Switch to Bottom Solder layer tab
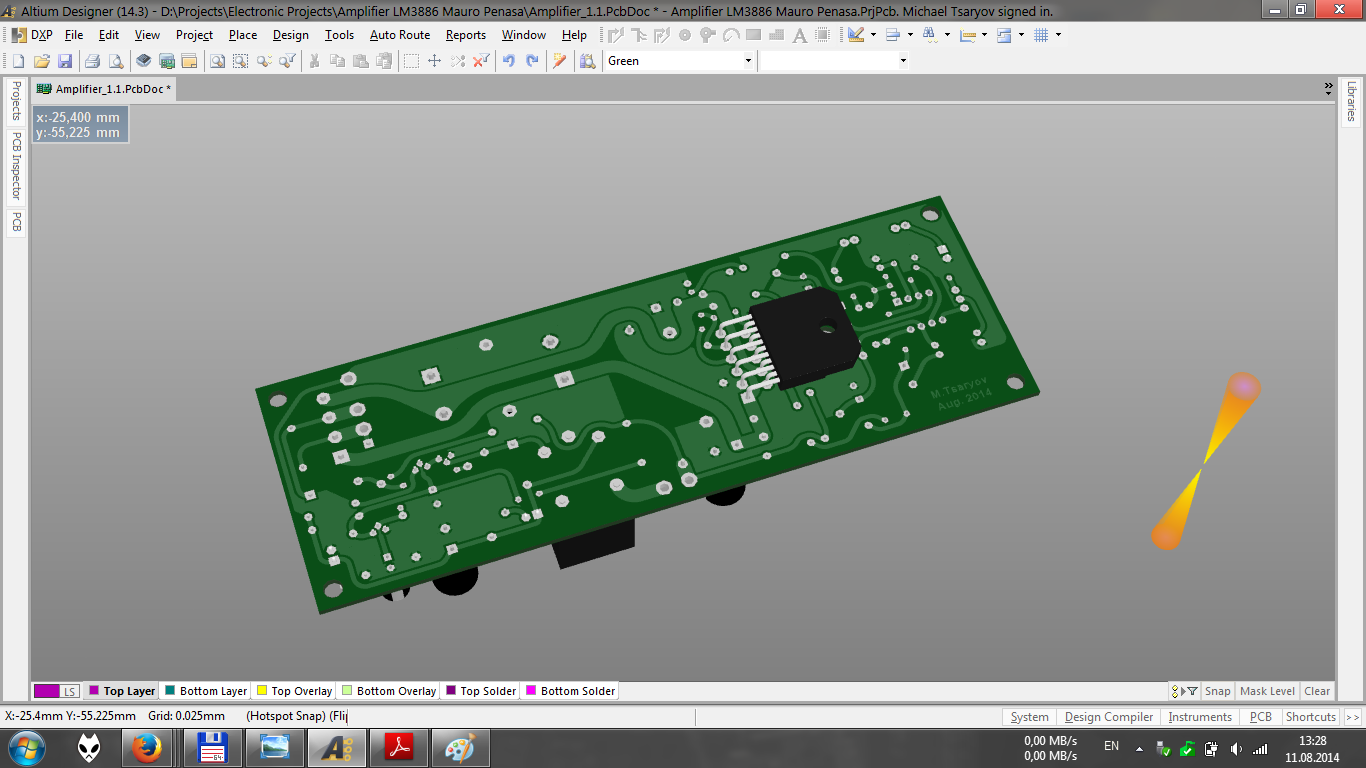Viewport: 1366px width, 768px height. pyautogui.click(x=571, y=691)
